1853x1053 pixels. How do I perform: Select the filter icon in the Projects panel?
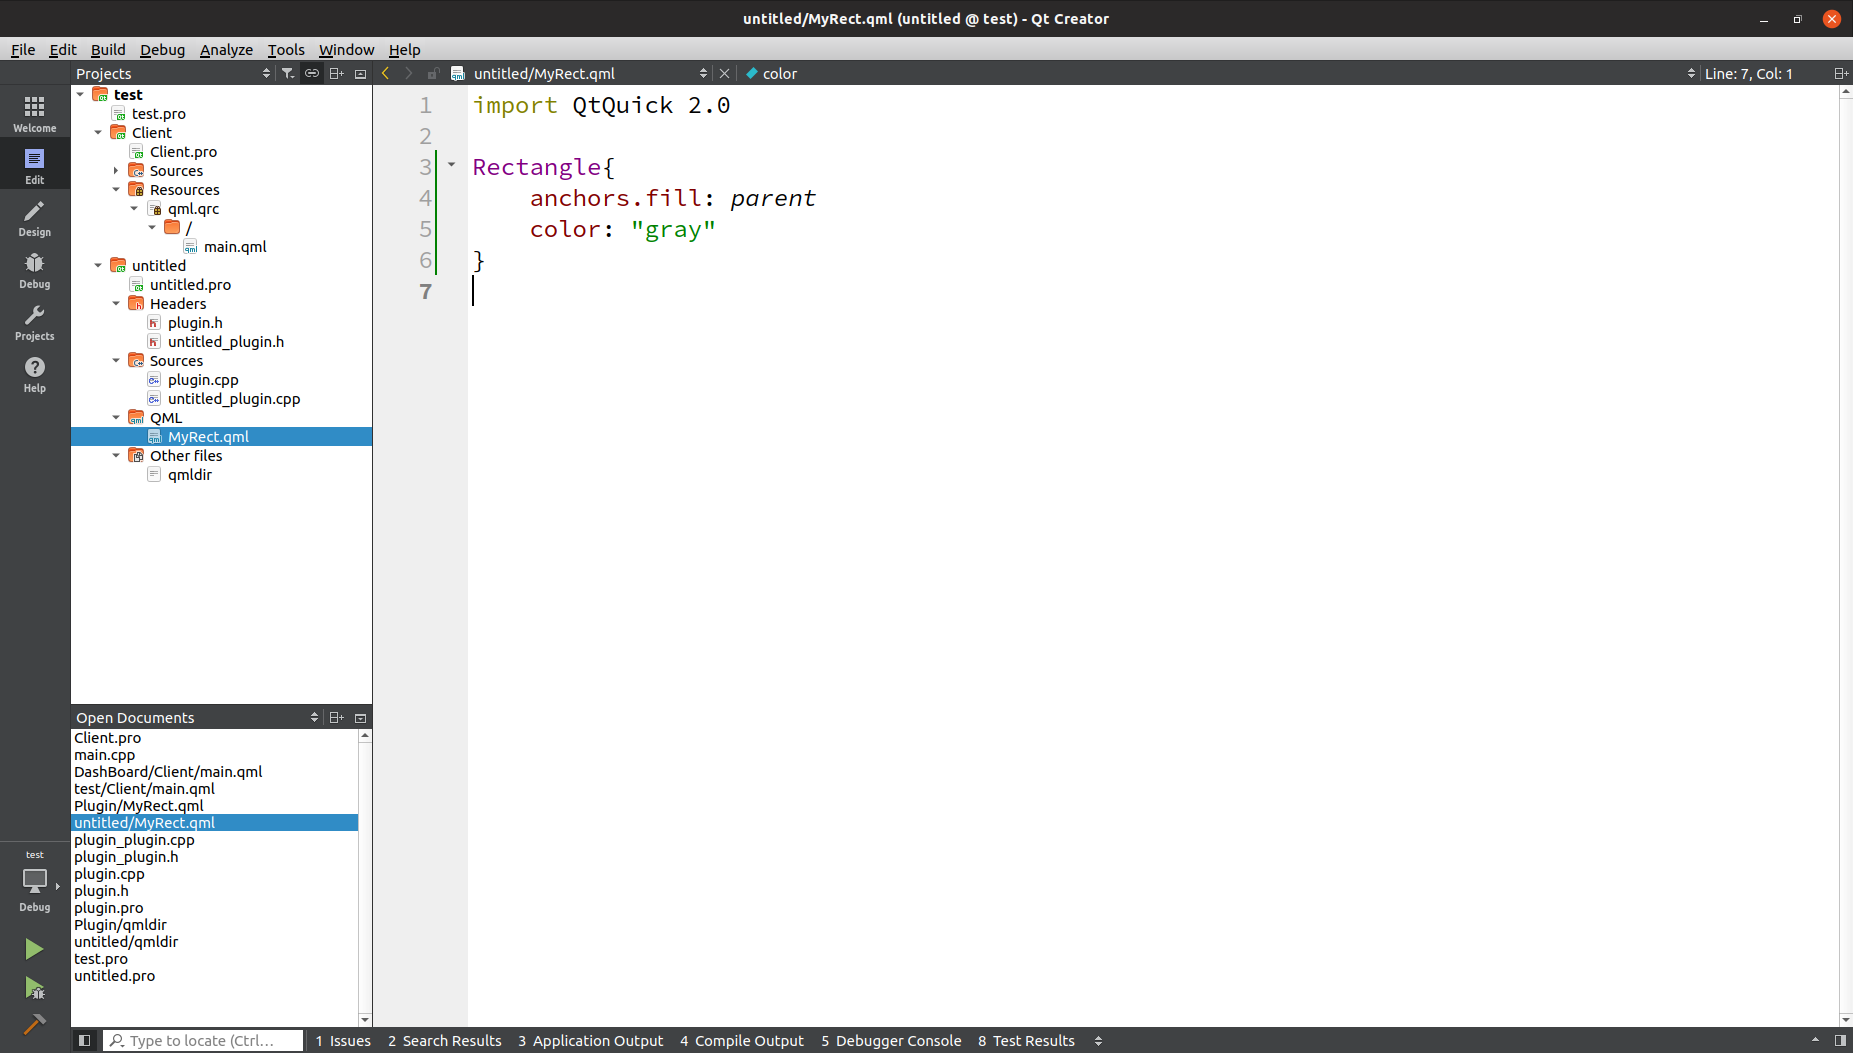click(x=288, y=72)
